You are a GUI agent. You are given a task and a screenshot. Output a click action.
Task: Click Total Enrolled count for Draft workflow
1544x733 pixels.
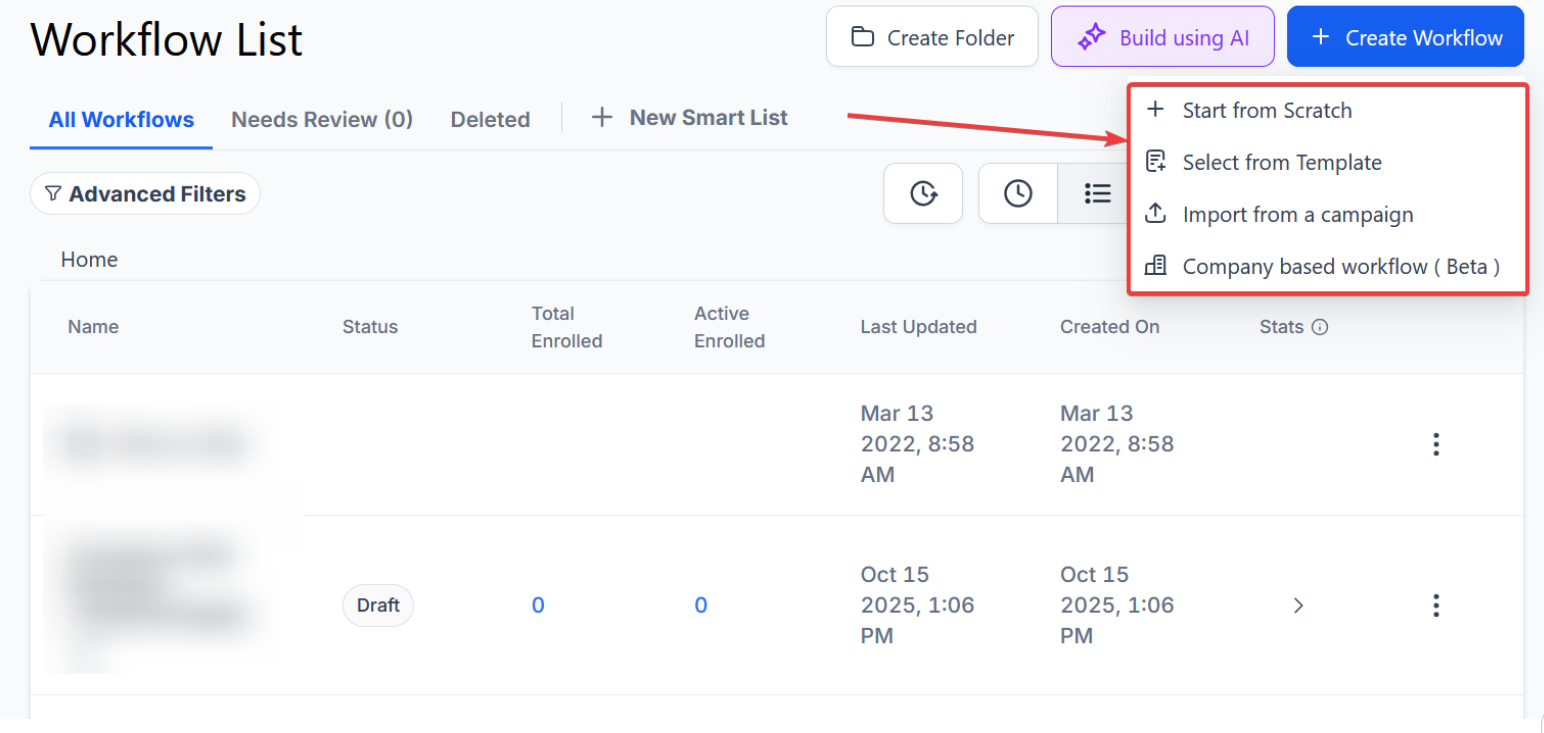(x=538, y=605)
